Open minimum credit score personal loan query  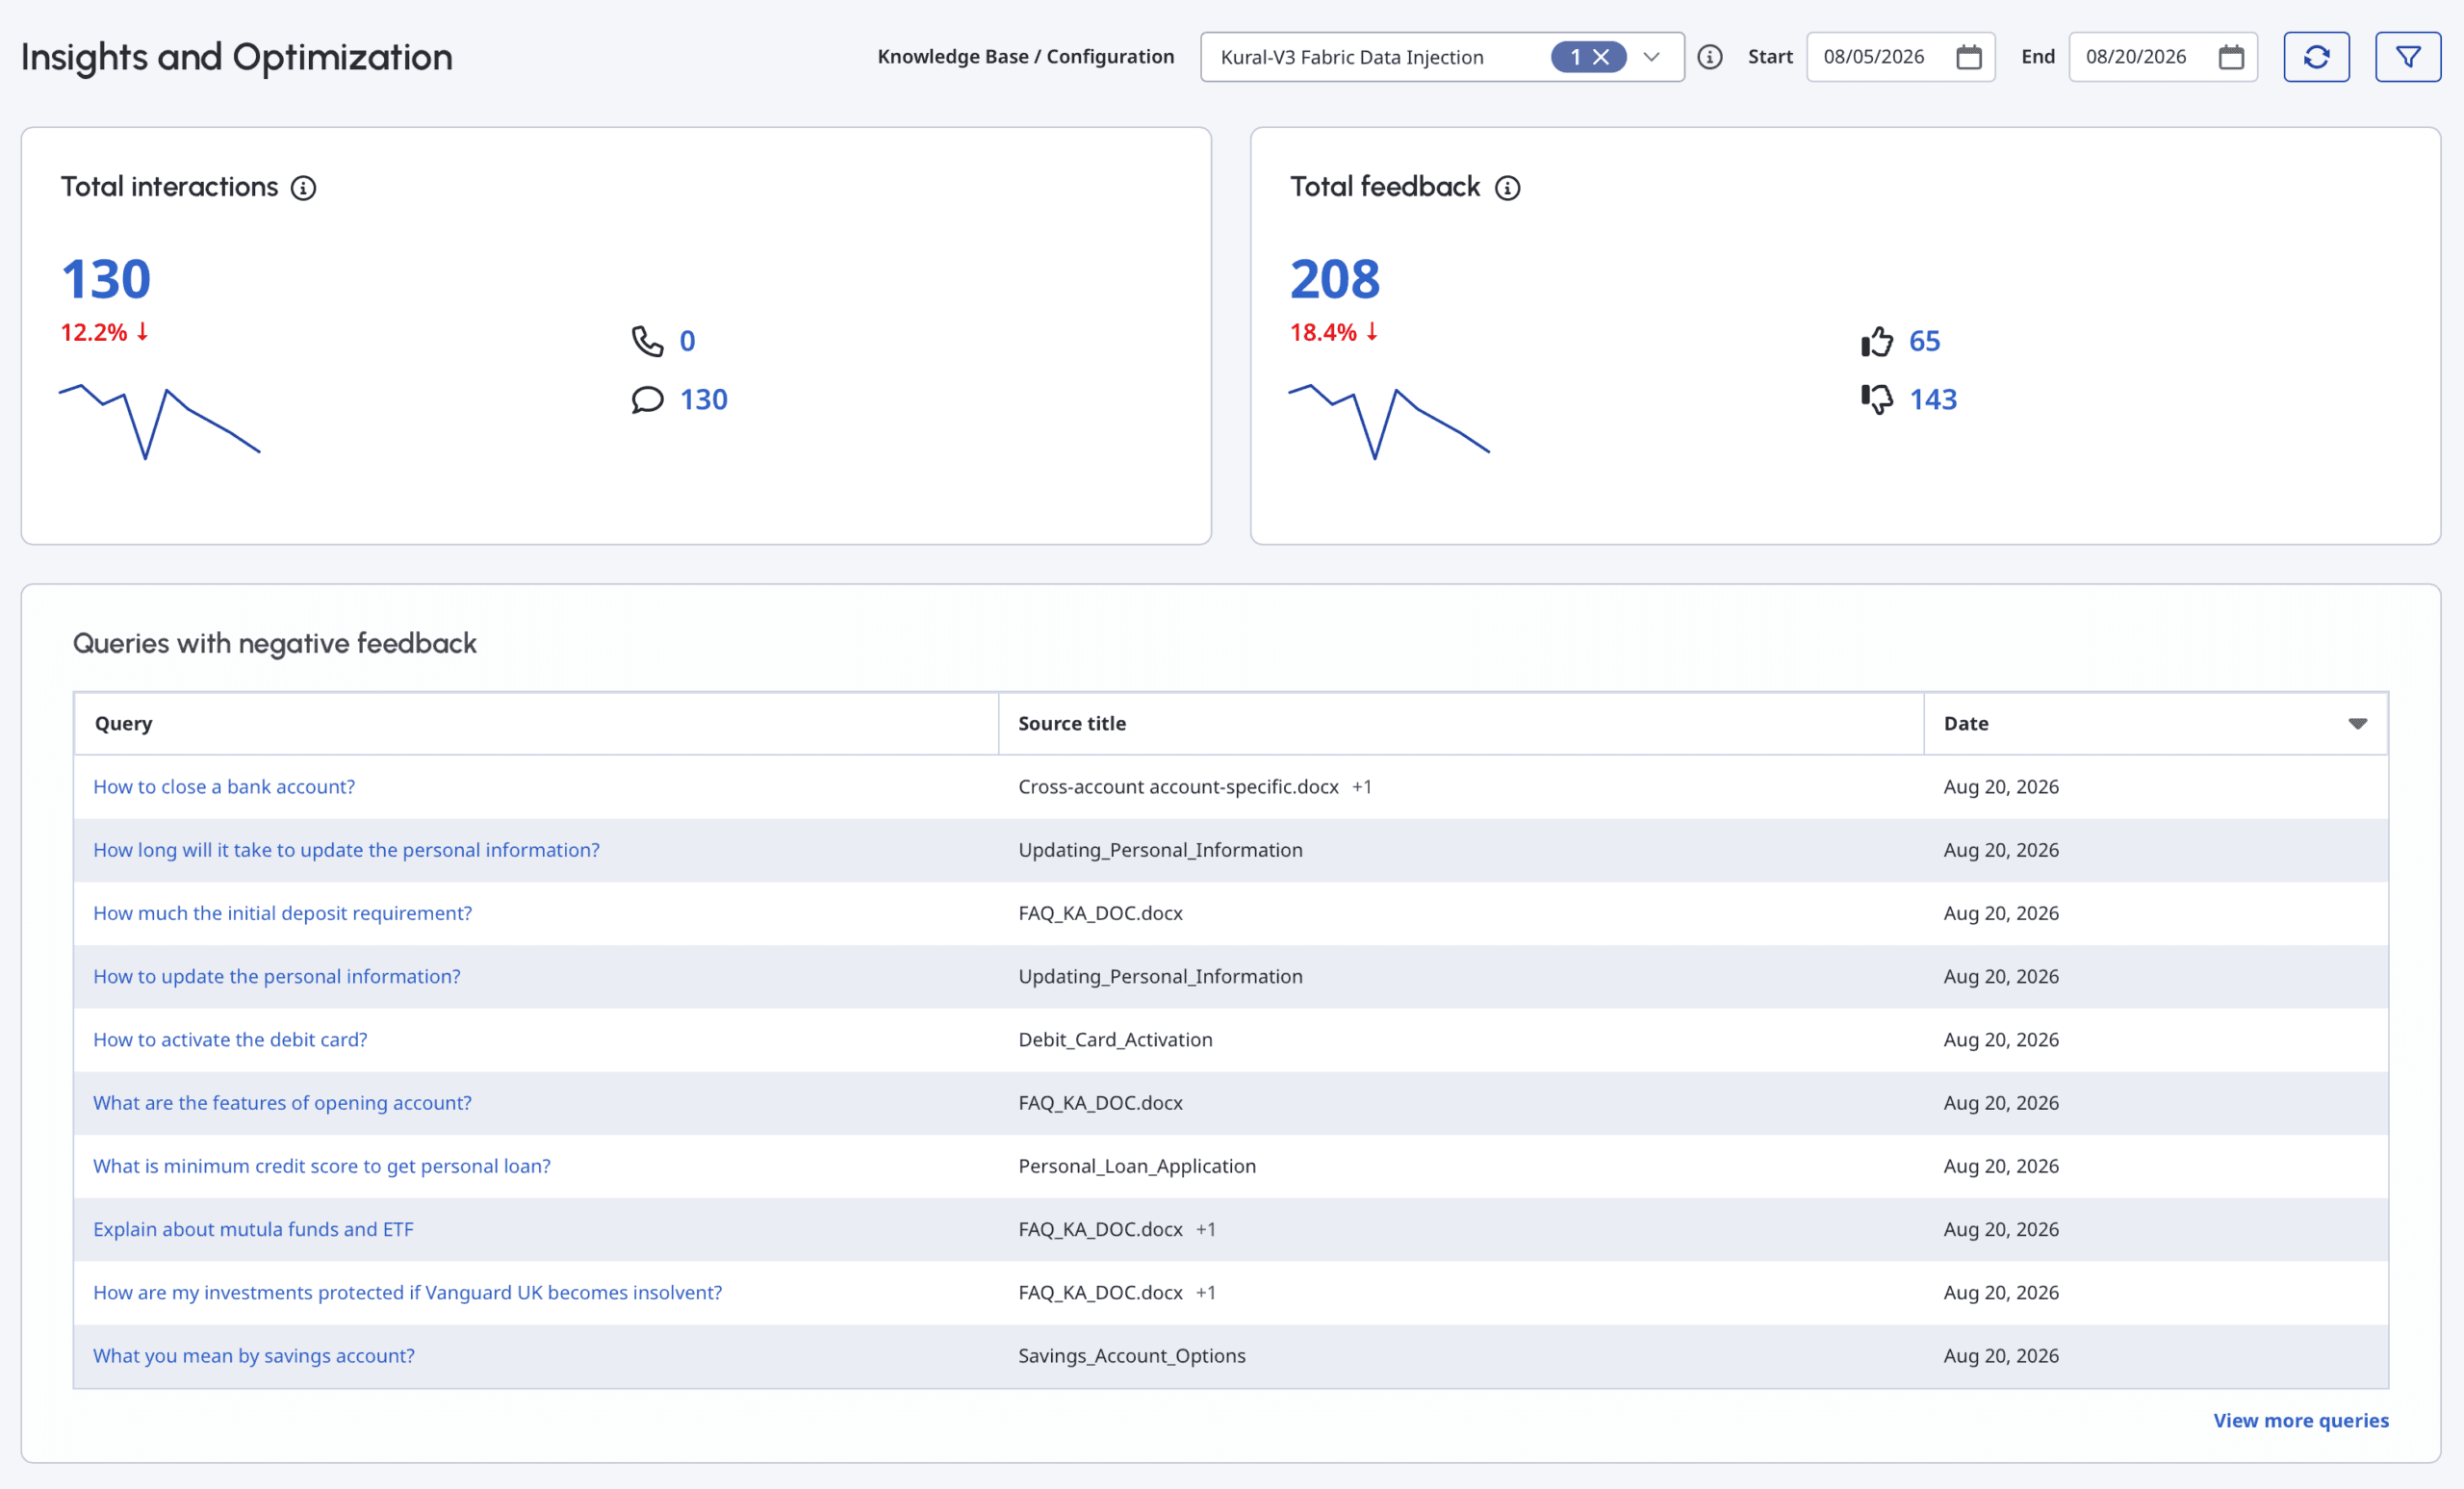click(x=322, y=1166)
